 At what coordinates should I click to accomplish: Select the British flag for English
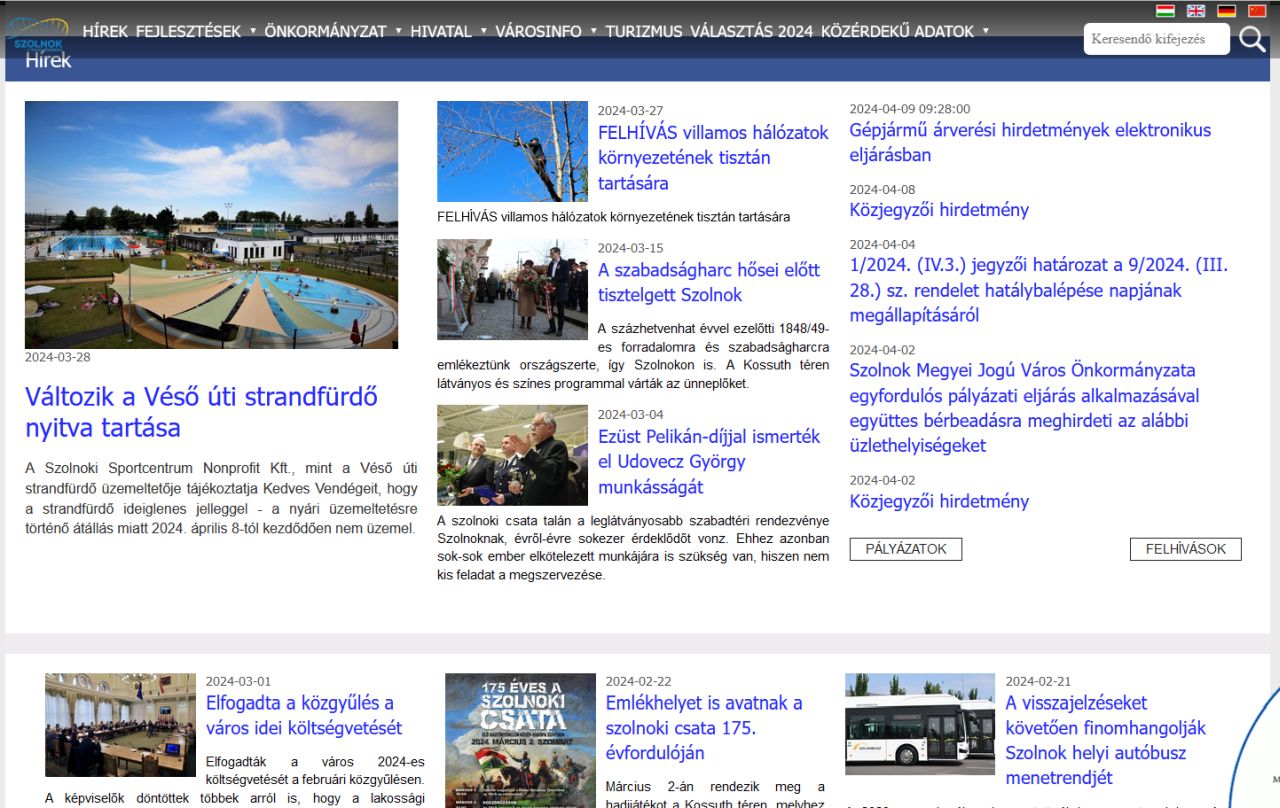(x=1196, y=11)
